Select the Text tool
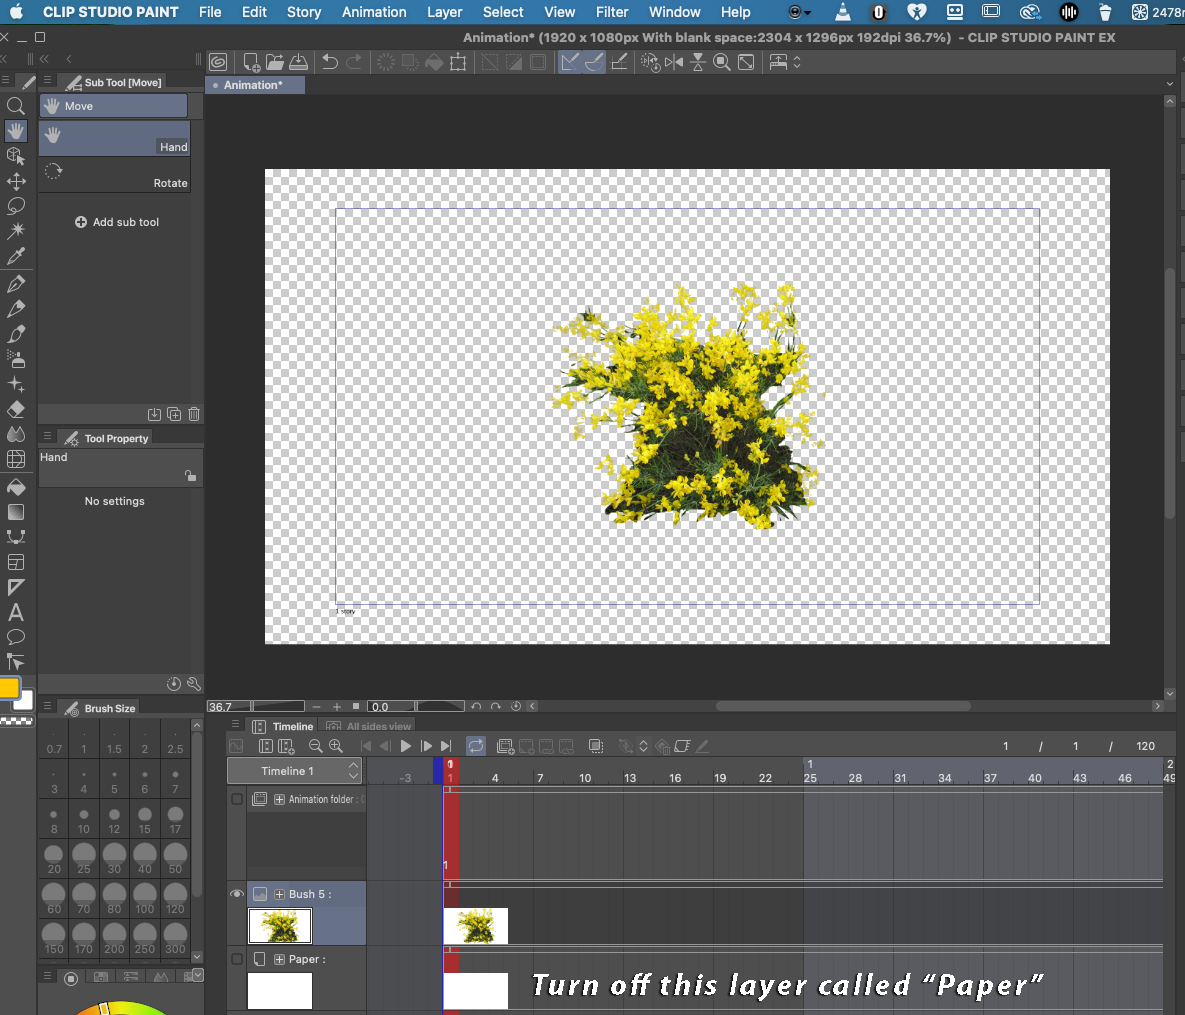 15,612
